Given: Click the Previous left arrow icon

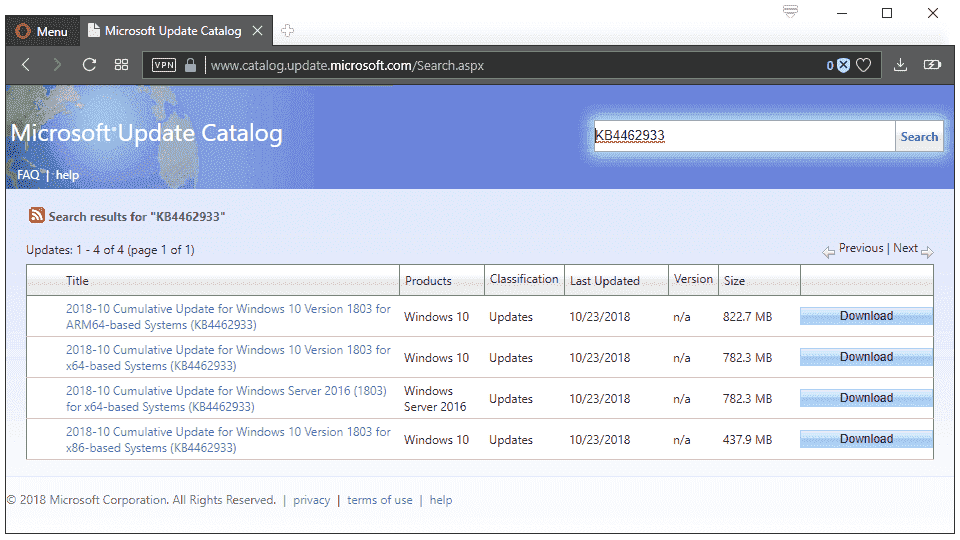Looking at the screenshot, I should tap(828, 252).
